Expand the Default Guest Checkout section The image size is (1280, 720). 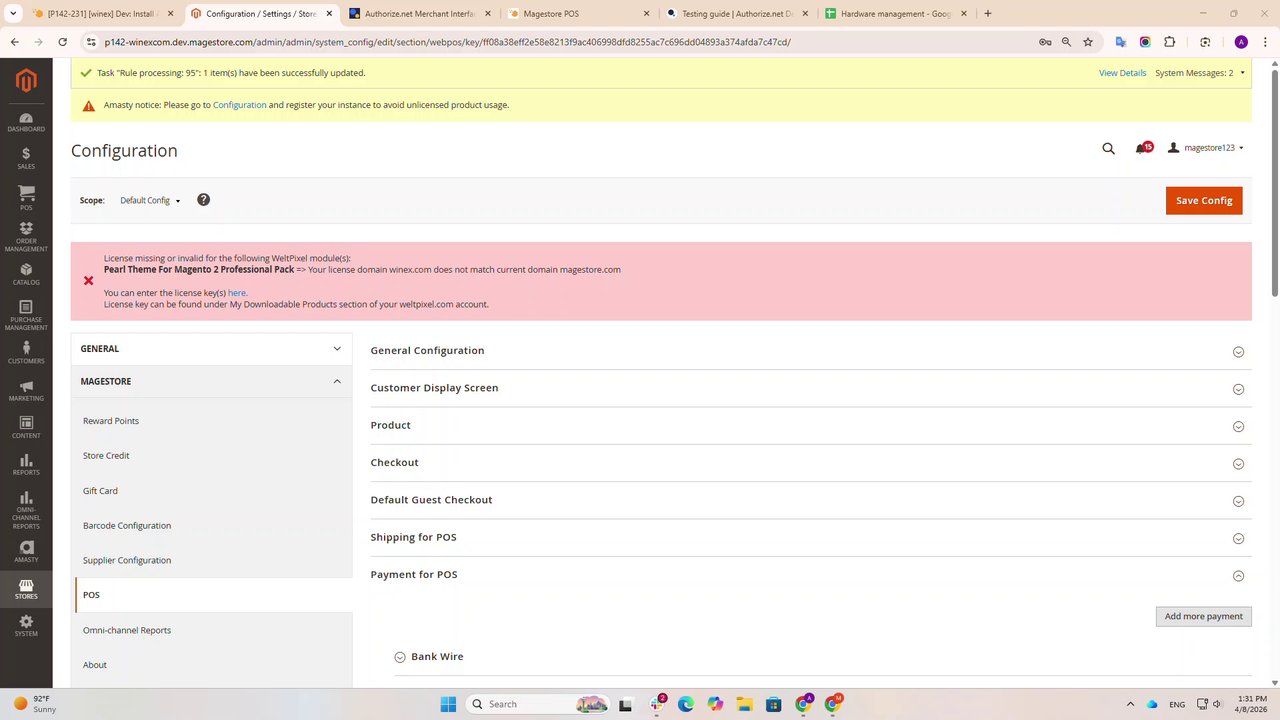[x=811, y=500]
